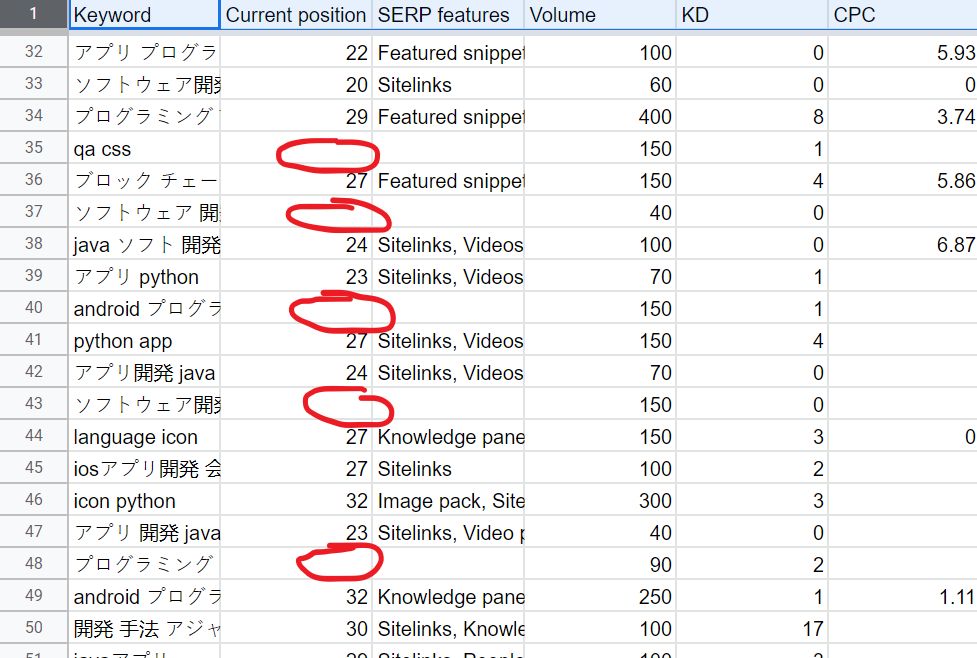Screen dimensions: 977x658
Task: Select row header 32
Action: (34, 52)
